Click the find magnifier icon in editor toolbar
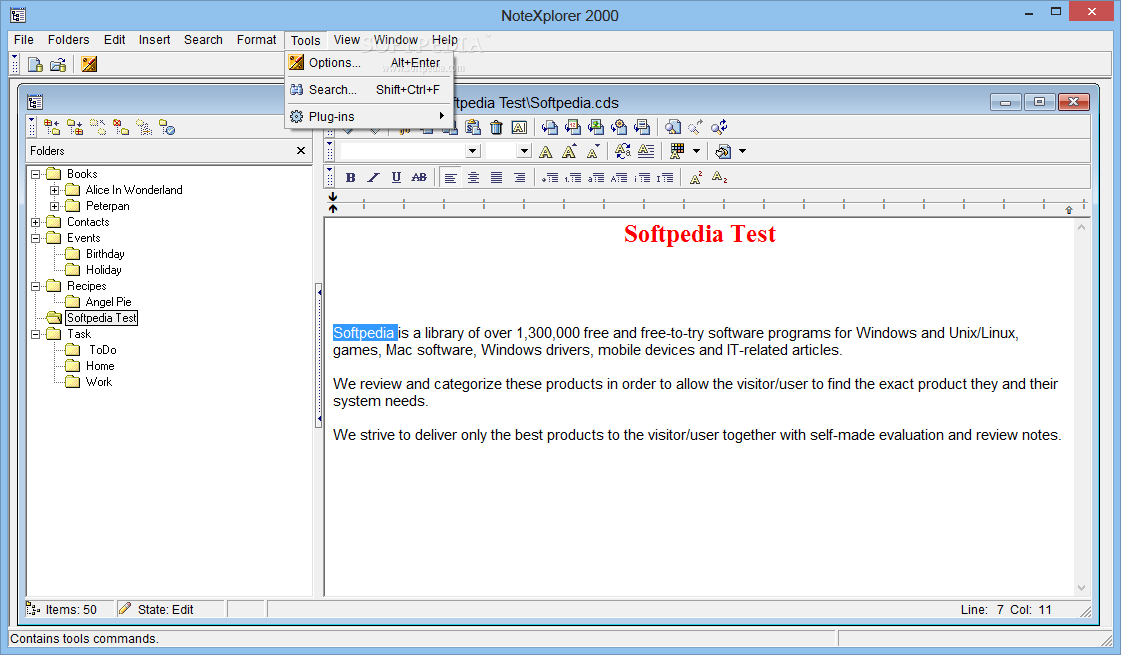This screenshot has height=655, width=1121. pos(672,127)
